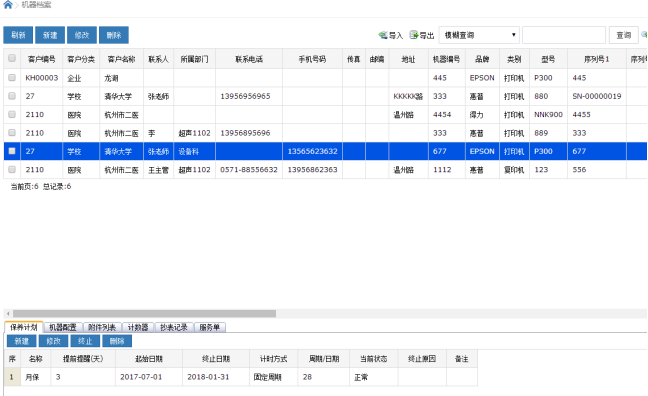Image resolution: width=648 pixels, height=396 pixels.
Task: Click the 手机号码 column header
Action: click(x=312, y=59)
